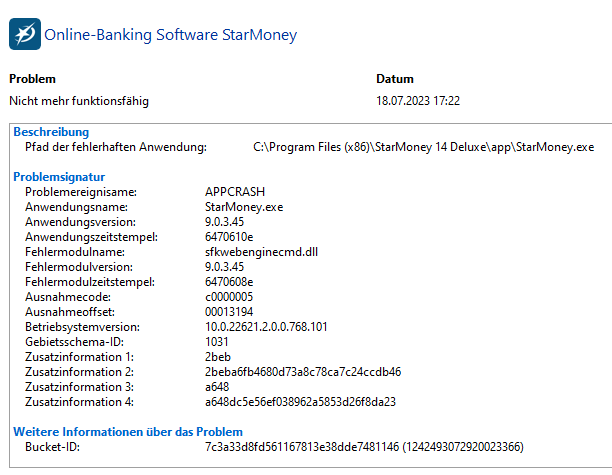Select the Anwendungszeitstempel value 6470610e
This screenshot has height=475, width=612.
(x=229, y=237)
